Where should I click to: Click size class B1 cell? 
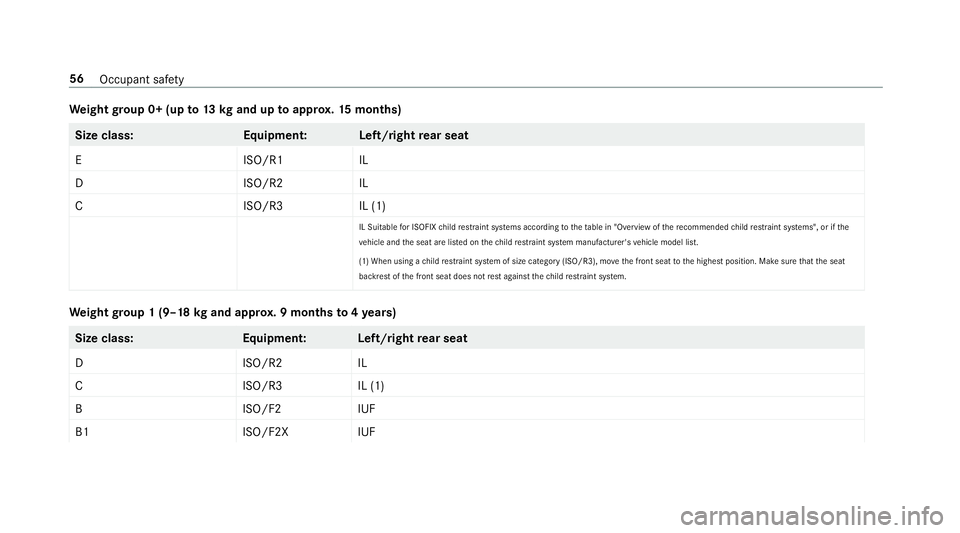point(82,432)
